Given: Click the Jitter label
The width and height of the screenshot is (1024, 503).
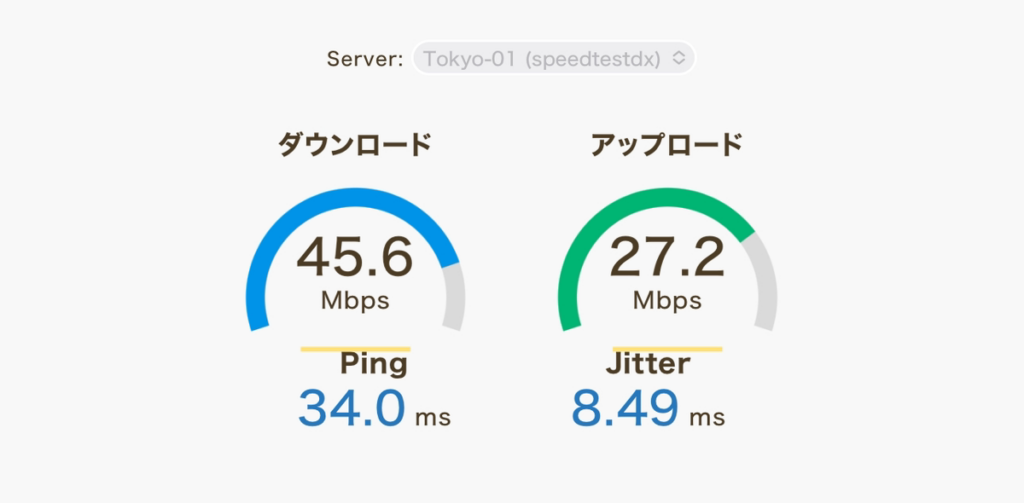Looking at the screenshot, I should click(x=648, y=364).
